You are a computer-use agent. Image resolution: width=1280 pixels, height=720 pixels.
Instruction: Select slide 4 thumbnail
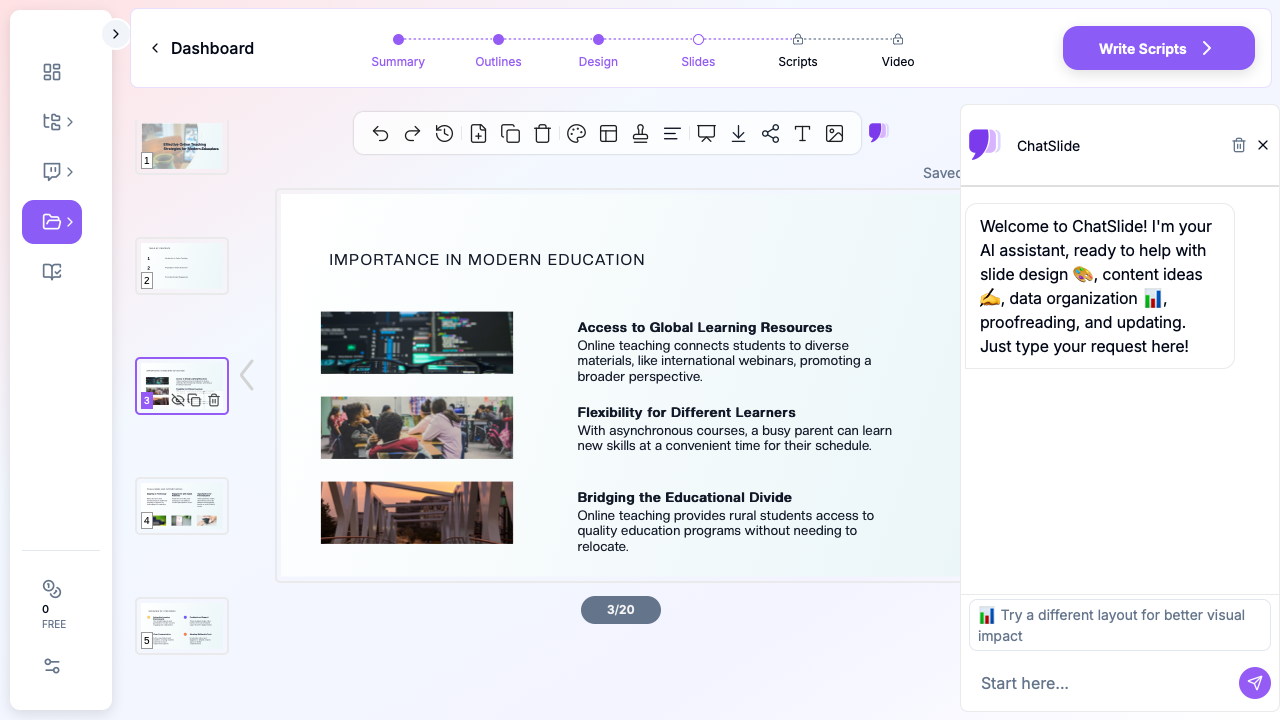pyautogui.click(x=182, y=506)
